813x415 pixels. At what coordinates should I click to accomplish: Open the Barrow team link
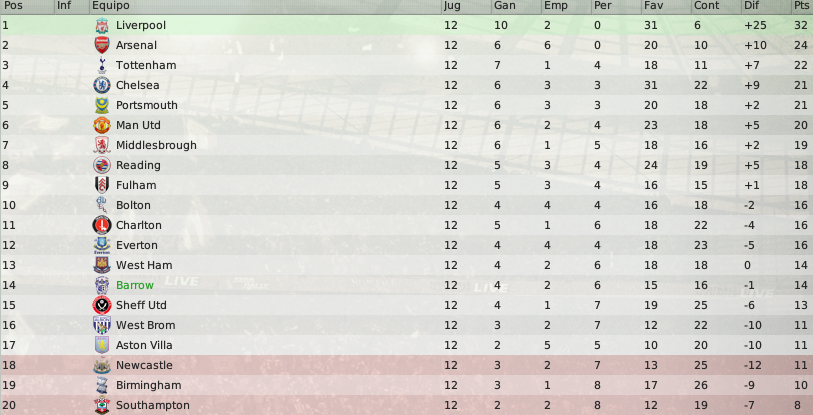135,285
